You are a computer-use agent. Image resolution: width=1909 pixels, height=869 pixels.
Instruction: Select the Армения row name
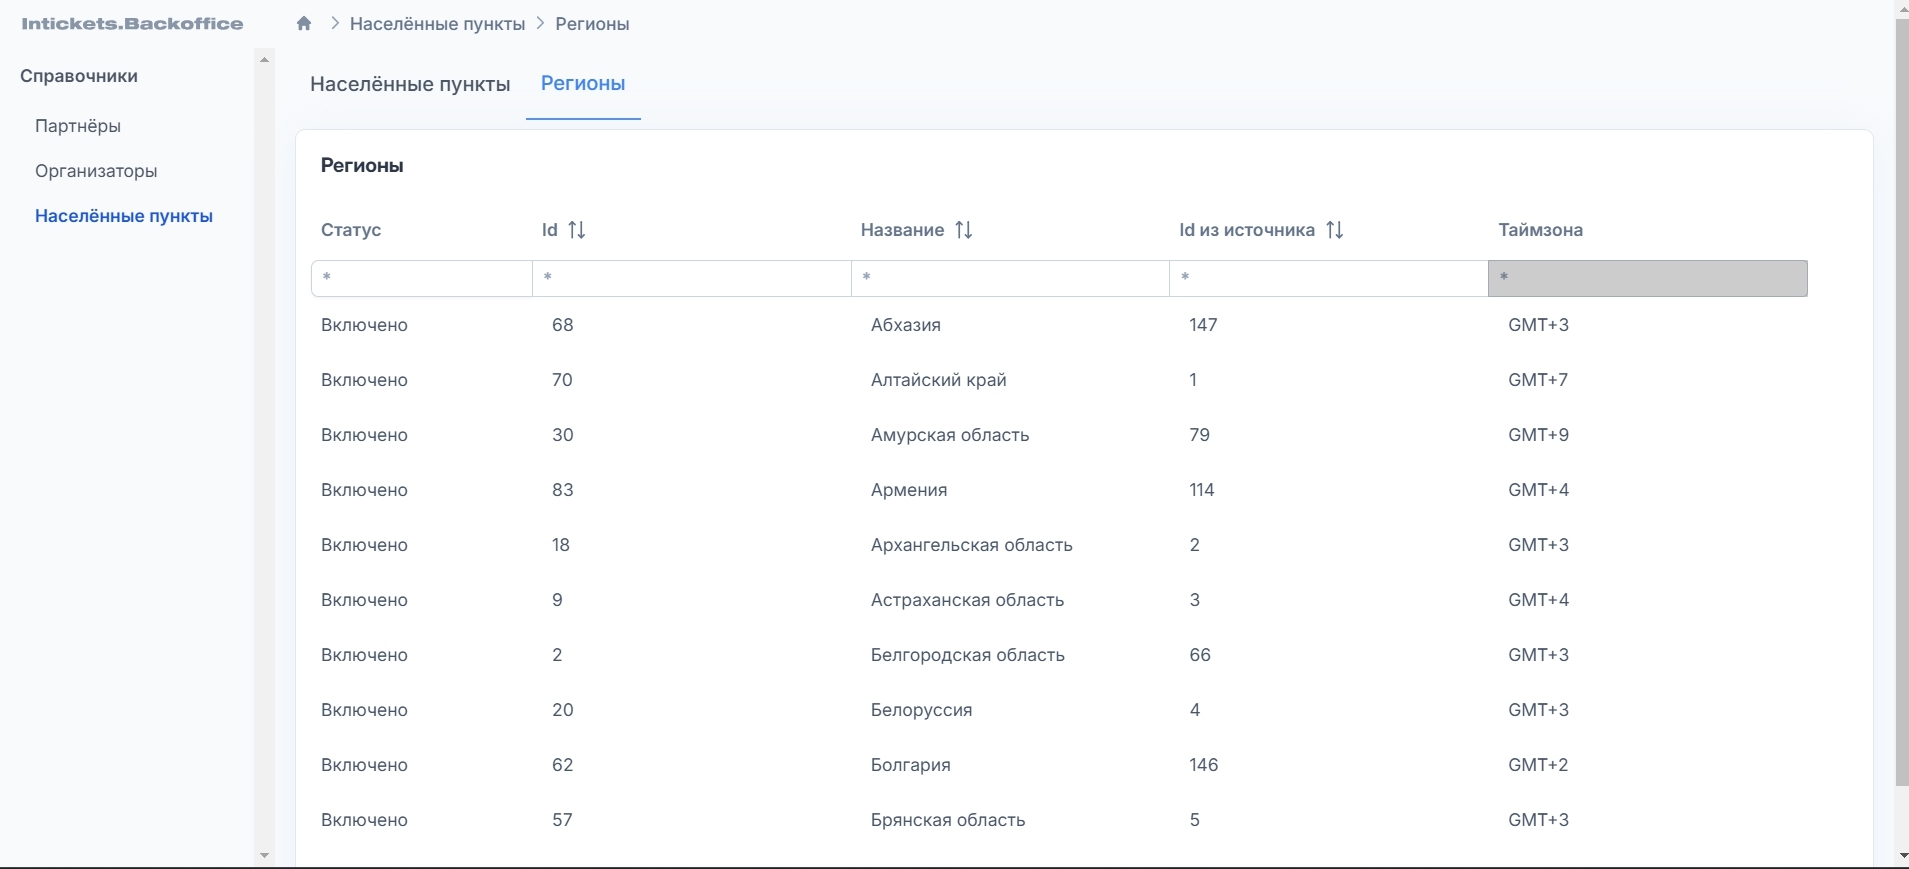[x=909, y=490]
